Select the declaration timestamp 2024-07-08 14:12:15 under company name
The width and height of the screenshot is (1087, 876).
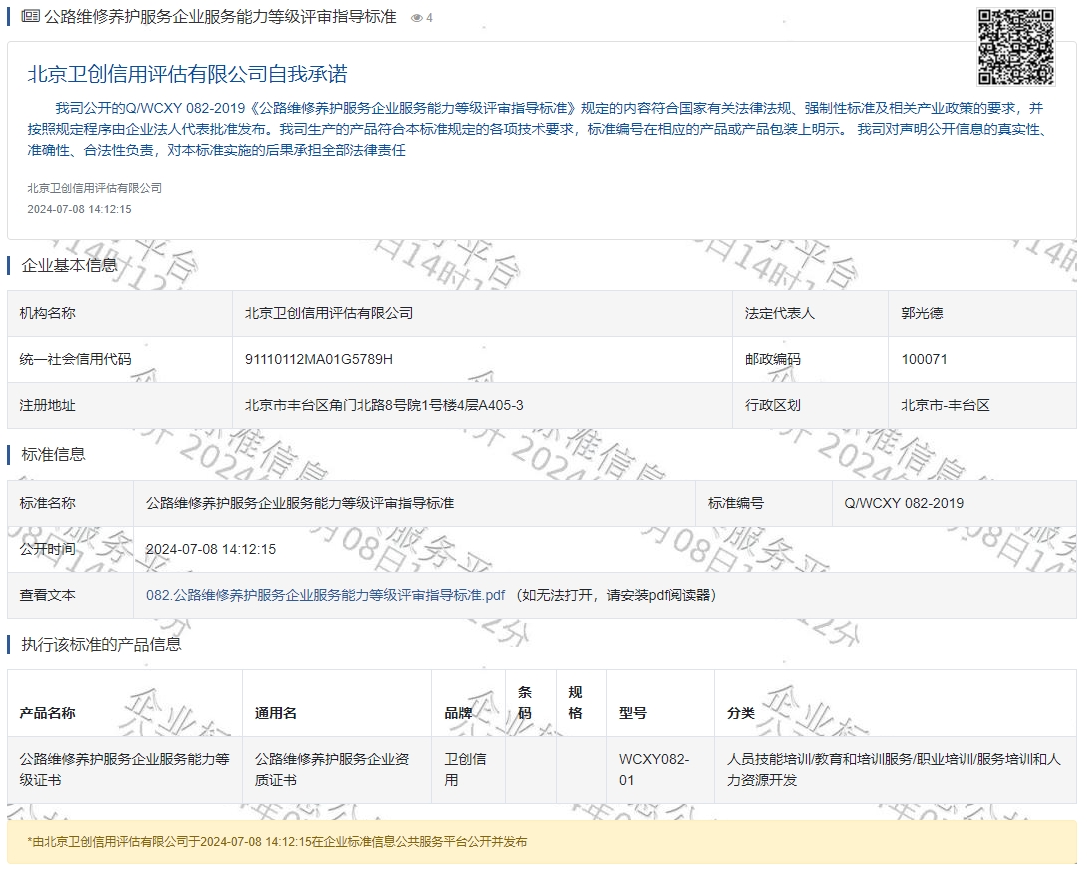click(79, 209)
